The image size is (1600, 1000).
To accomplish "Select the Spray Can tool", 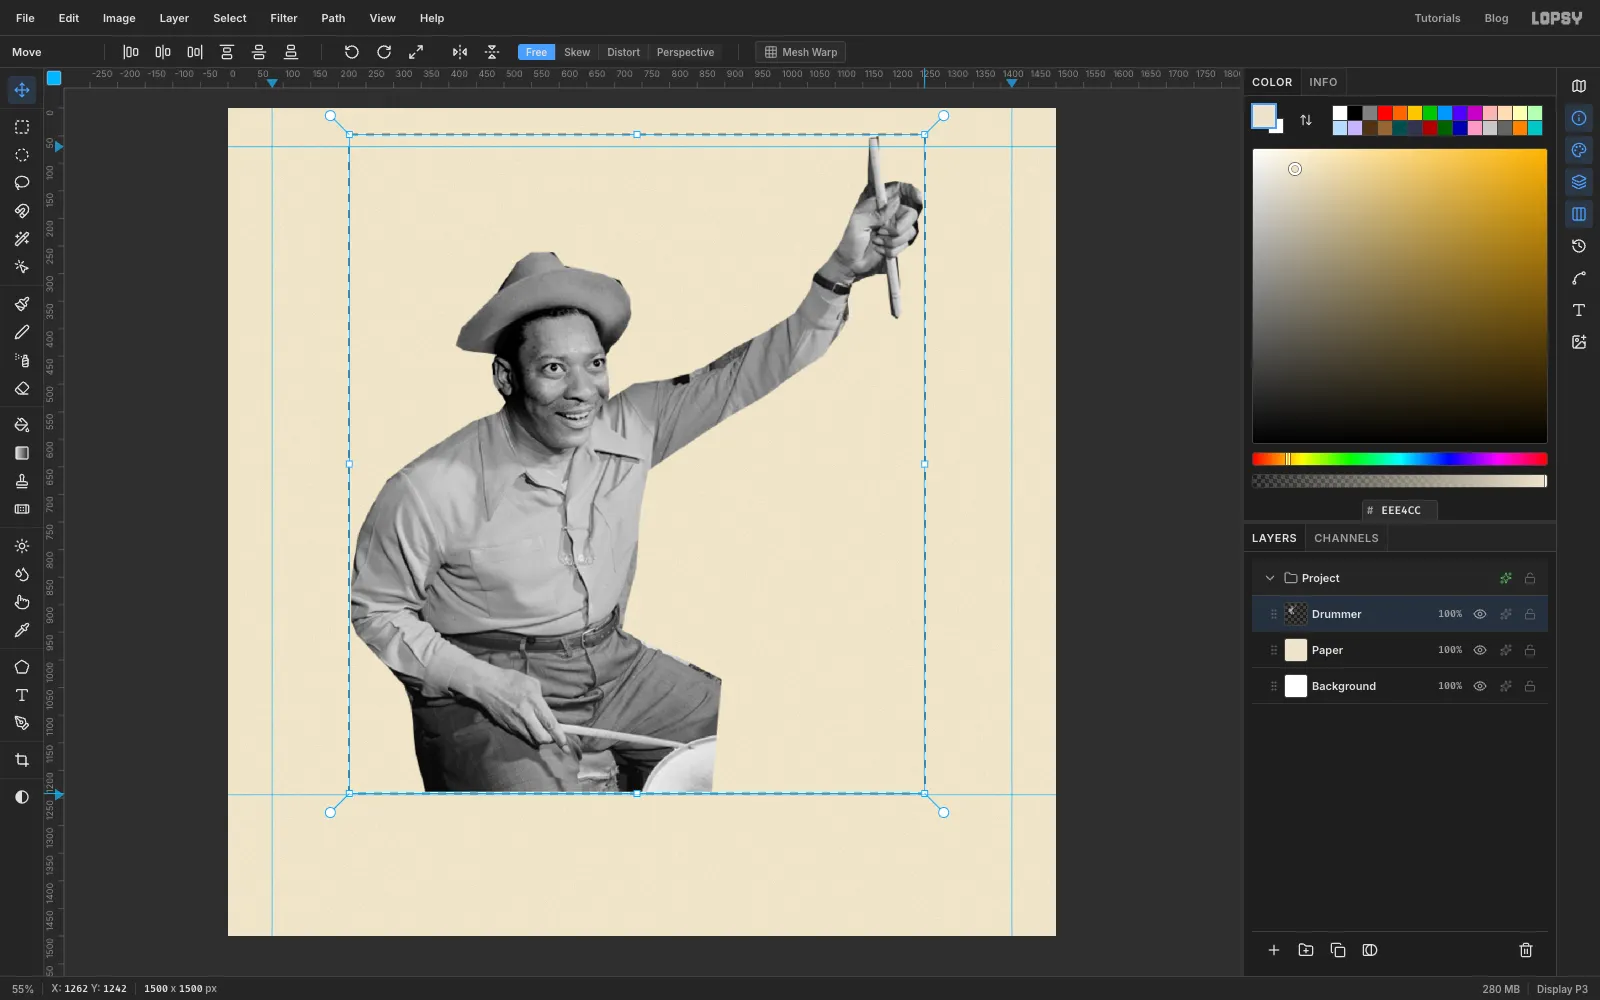I will tap(22, 360).
